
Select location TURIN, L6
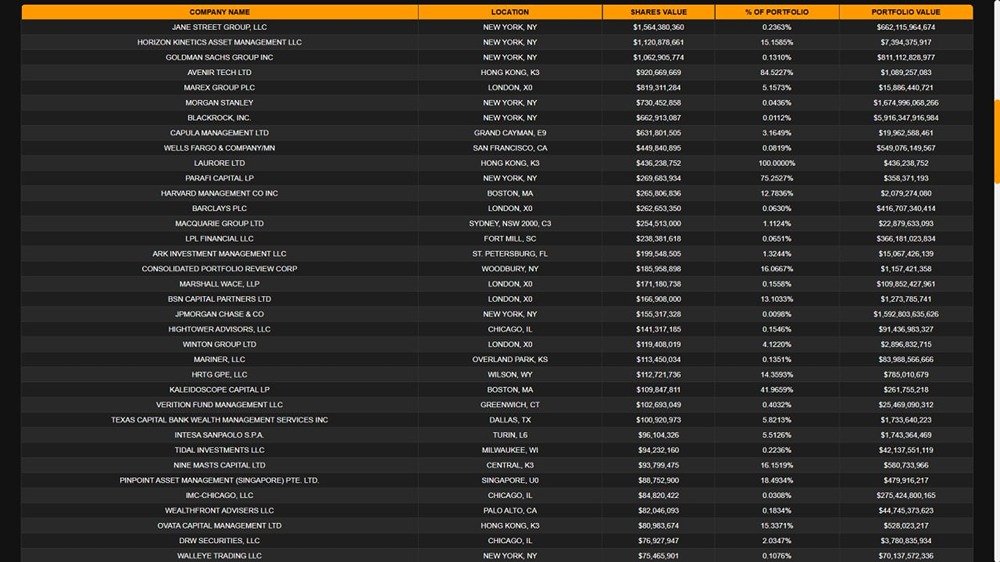pos(510,435)
